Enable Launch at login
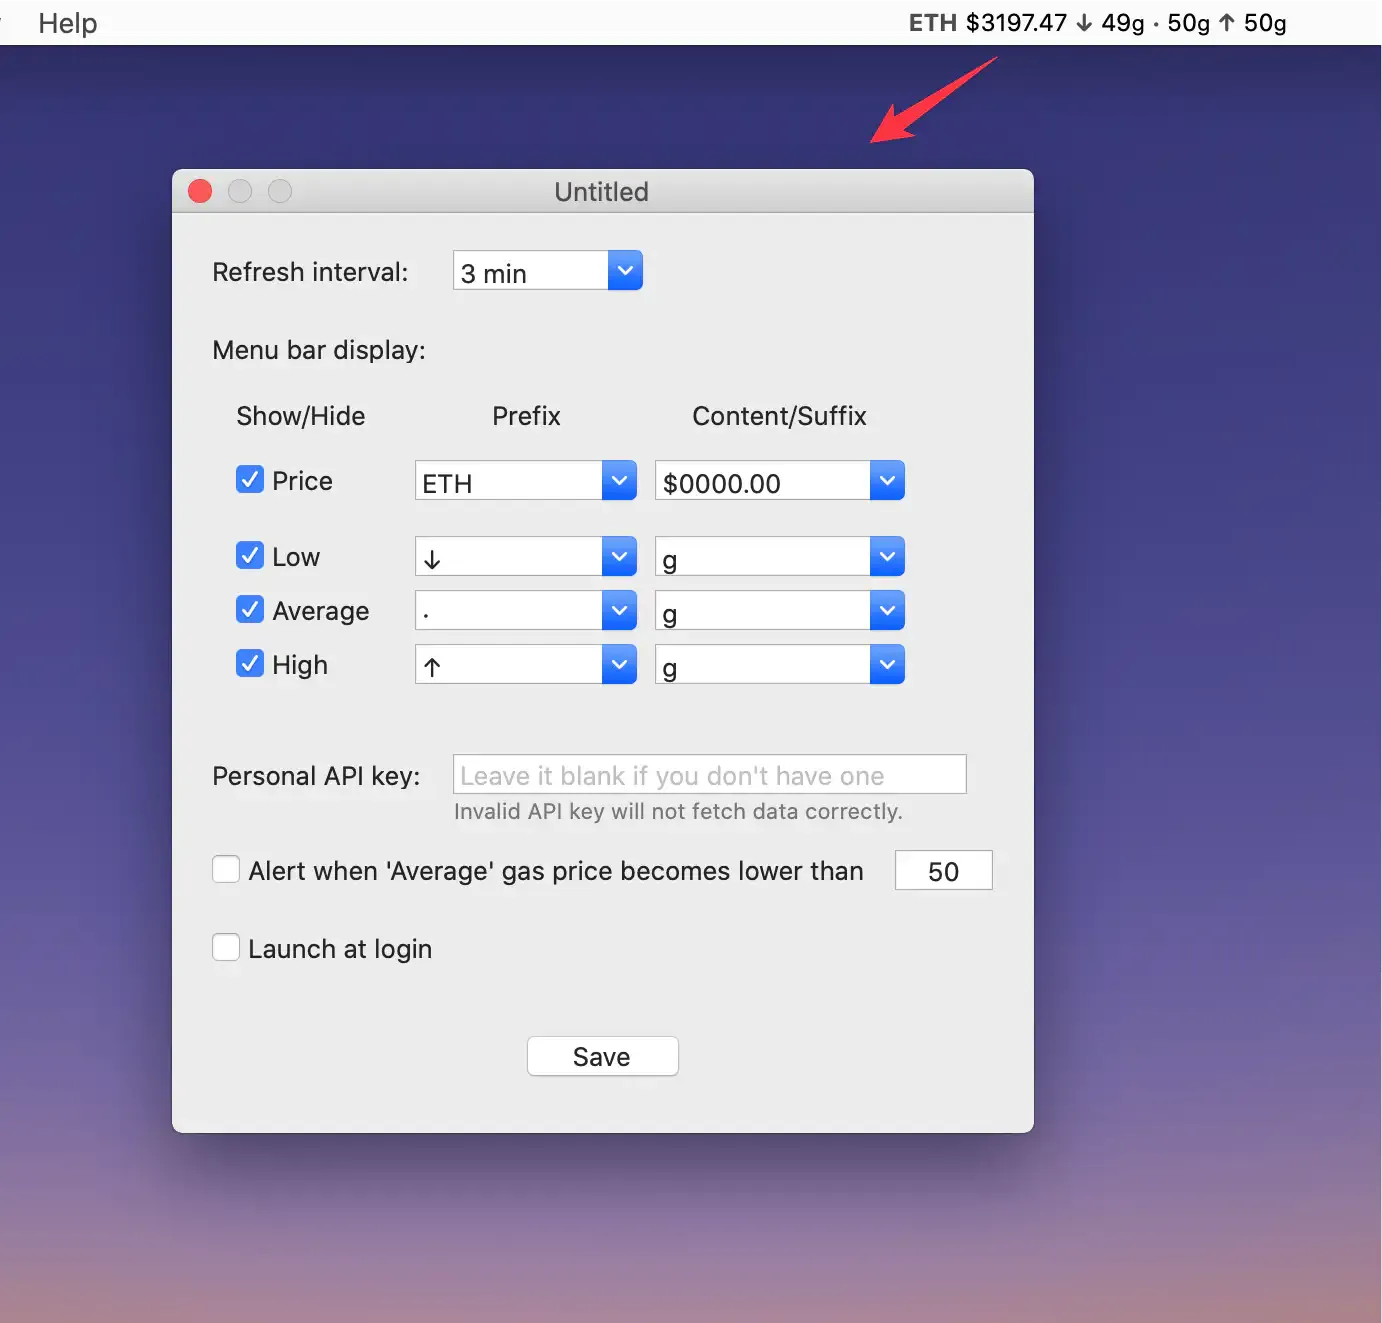Image resolution: width=1382 pixels, height=1323 pixels. 225,947
